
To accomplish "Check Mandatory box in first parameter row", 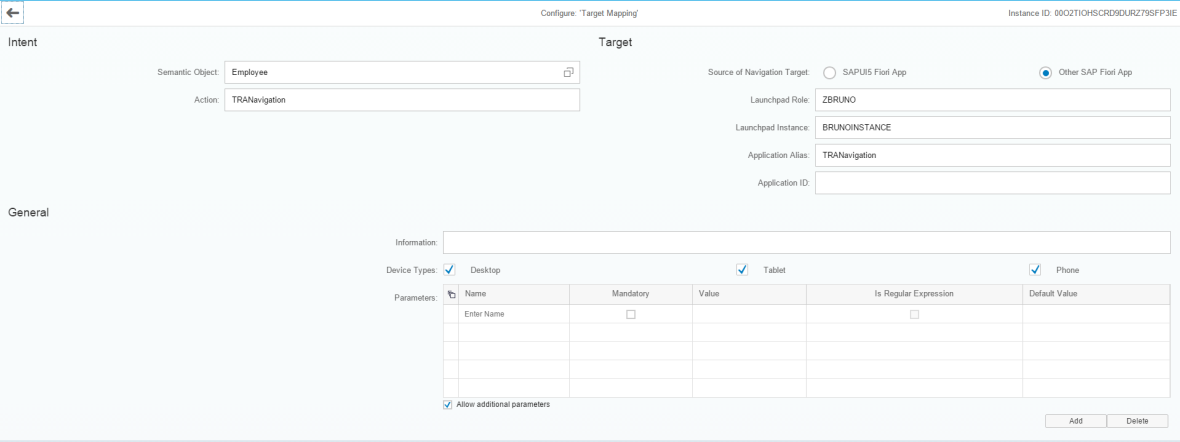I will 630,314.
